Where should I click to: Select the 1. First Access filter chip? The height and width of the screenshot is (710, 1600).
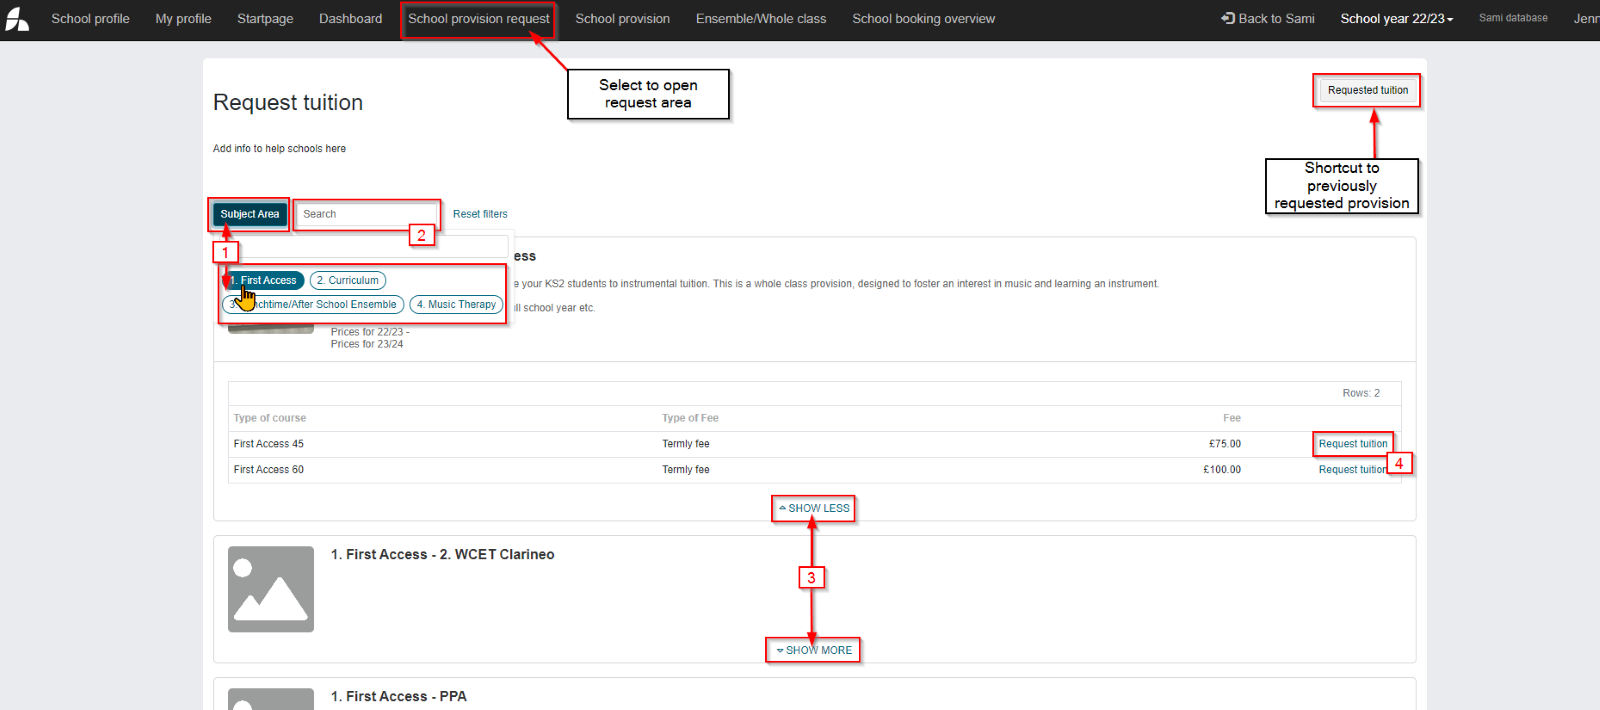pos(264,281)
